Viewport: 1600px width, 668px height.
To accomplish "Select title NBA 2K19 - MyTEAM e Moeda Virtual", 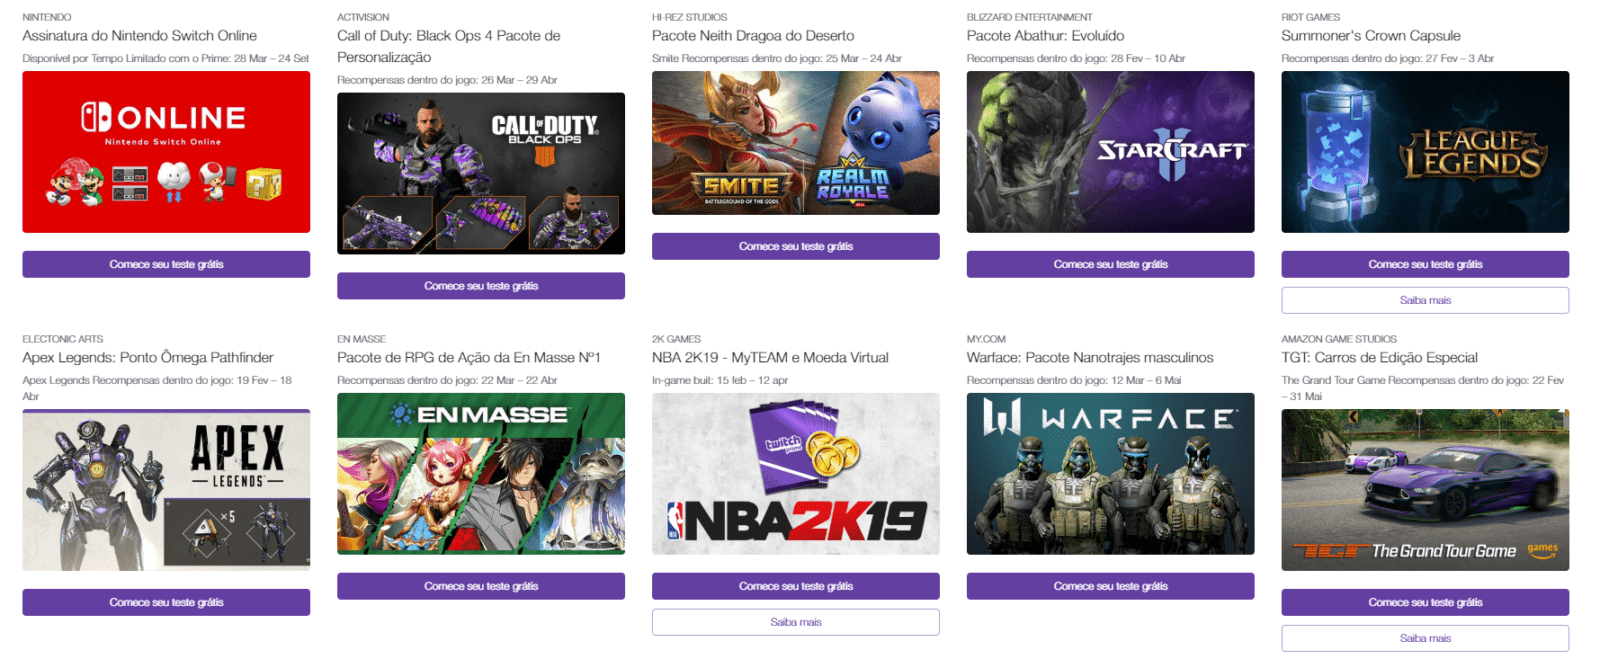I will [770, 358].
